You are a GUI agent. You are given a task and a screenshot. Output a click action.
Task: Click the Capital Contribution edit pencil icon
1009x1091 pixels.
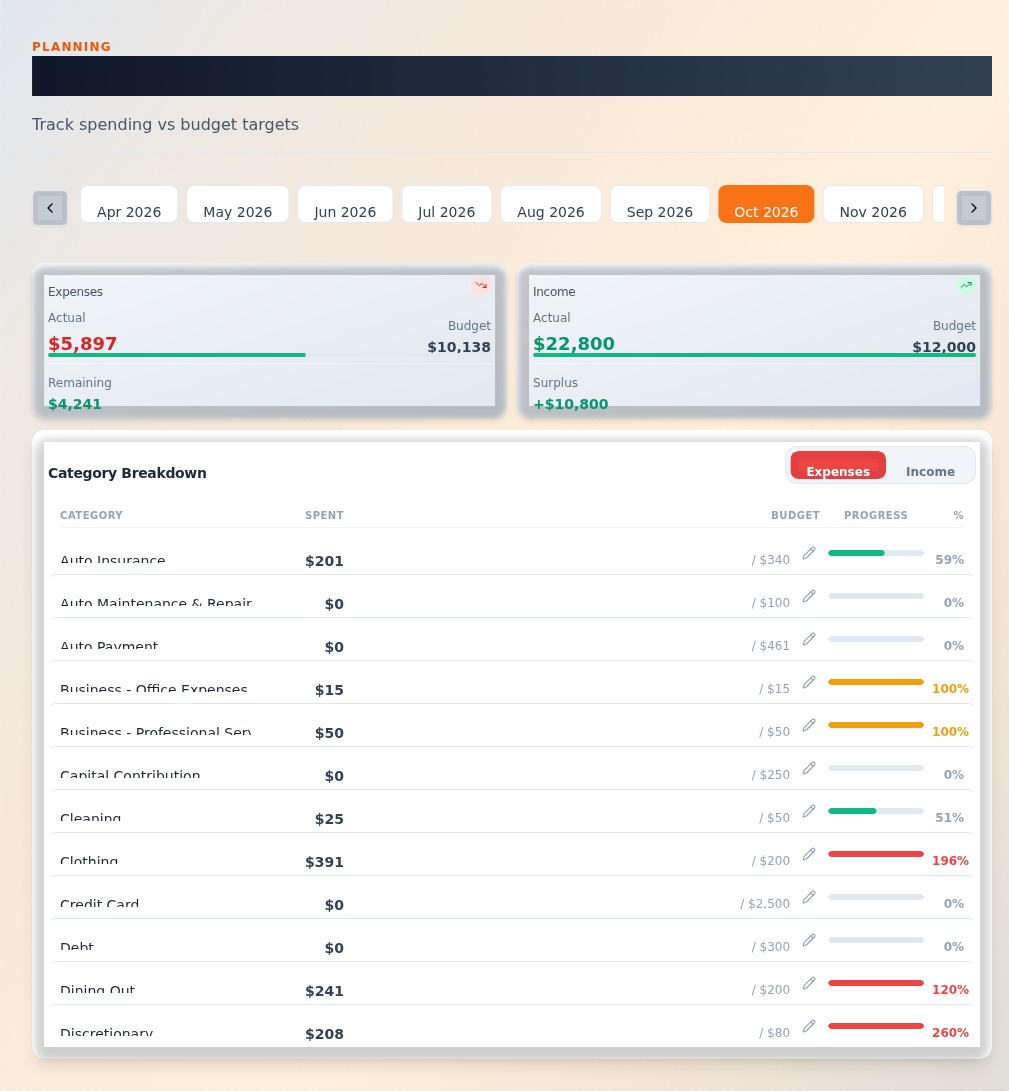click(809, 768)
